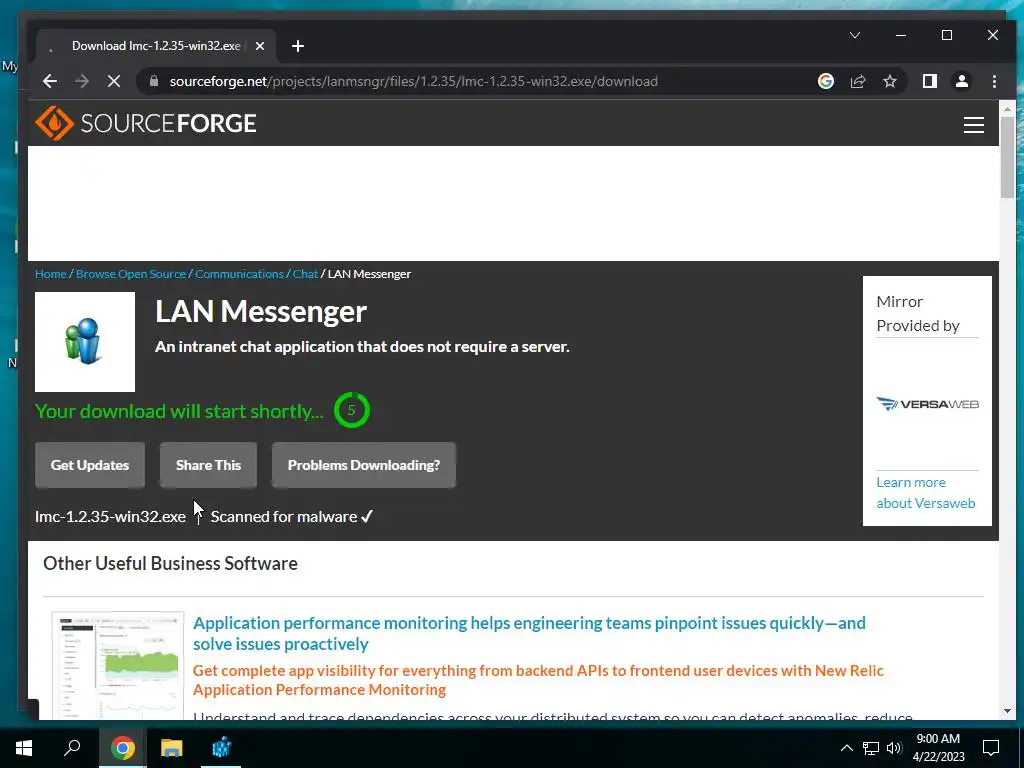Click the Get Updates button

tap(89, 465)
